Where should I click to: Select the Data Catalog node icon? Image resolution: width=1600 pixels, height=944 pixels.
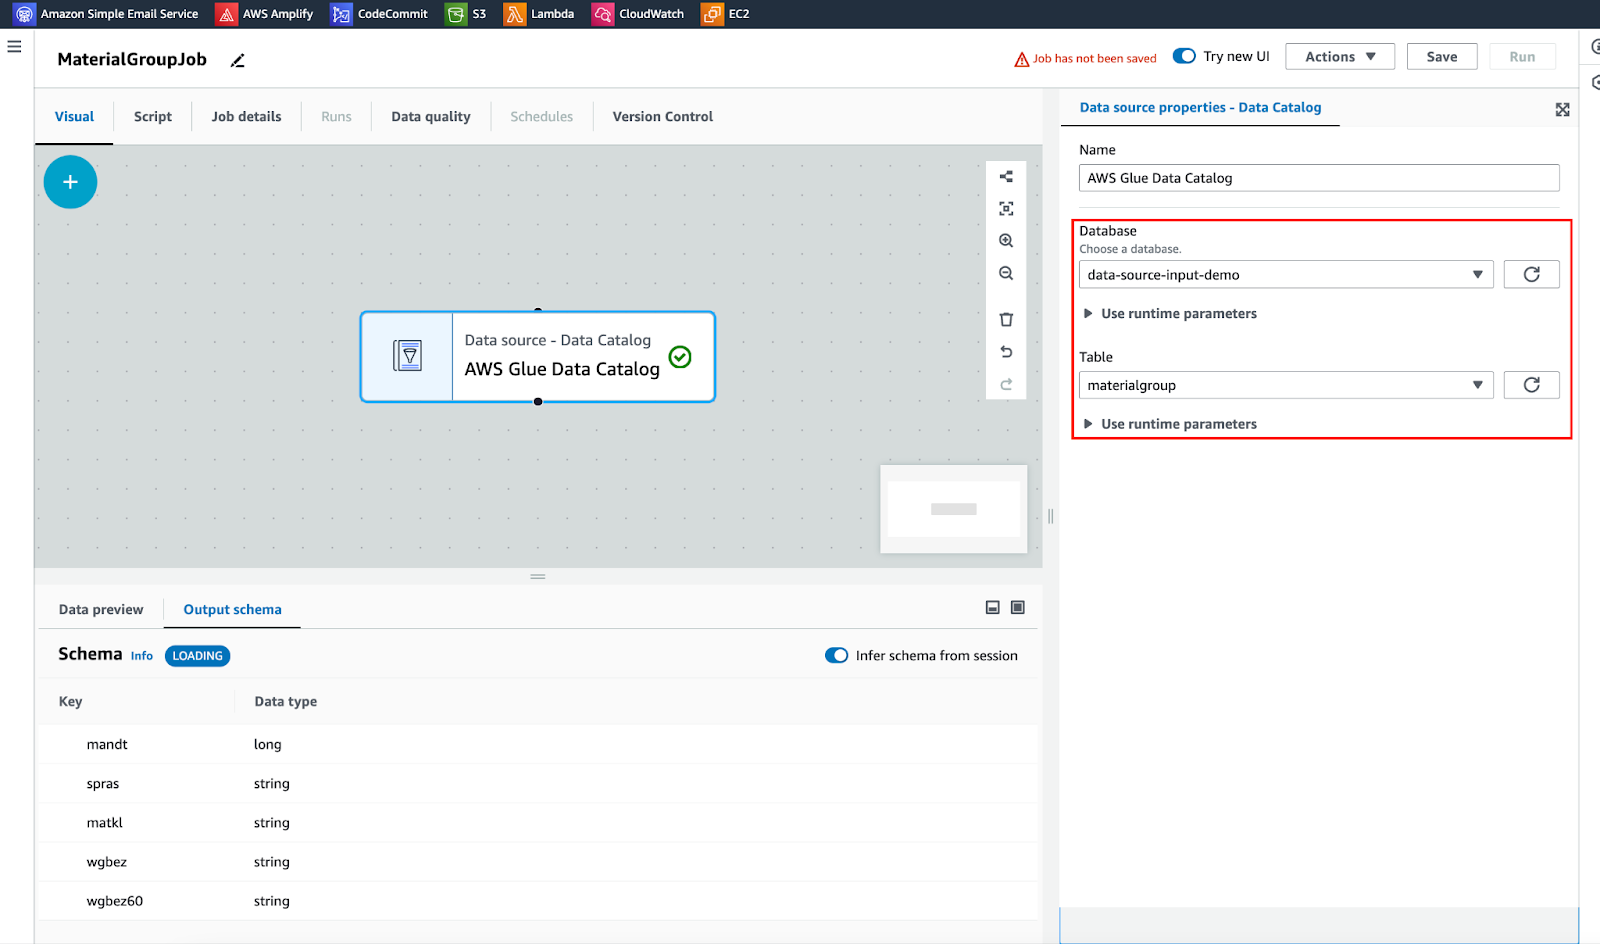tap(407, 356)
